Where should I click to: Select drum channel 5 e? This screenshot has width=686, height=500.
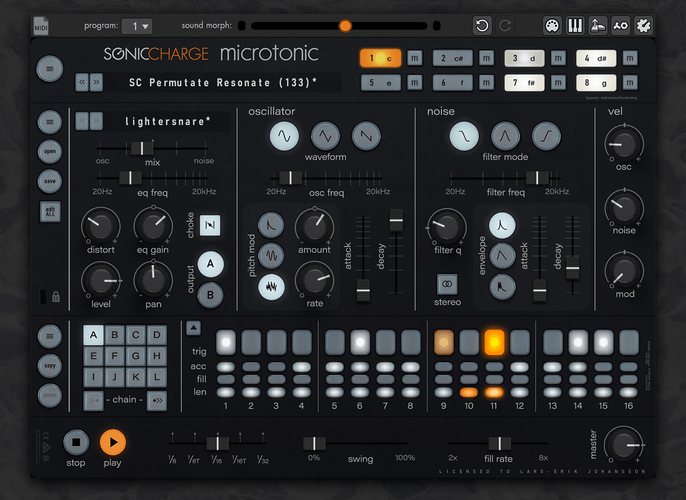381,82
